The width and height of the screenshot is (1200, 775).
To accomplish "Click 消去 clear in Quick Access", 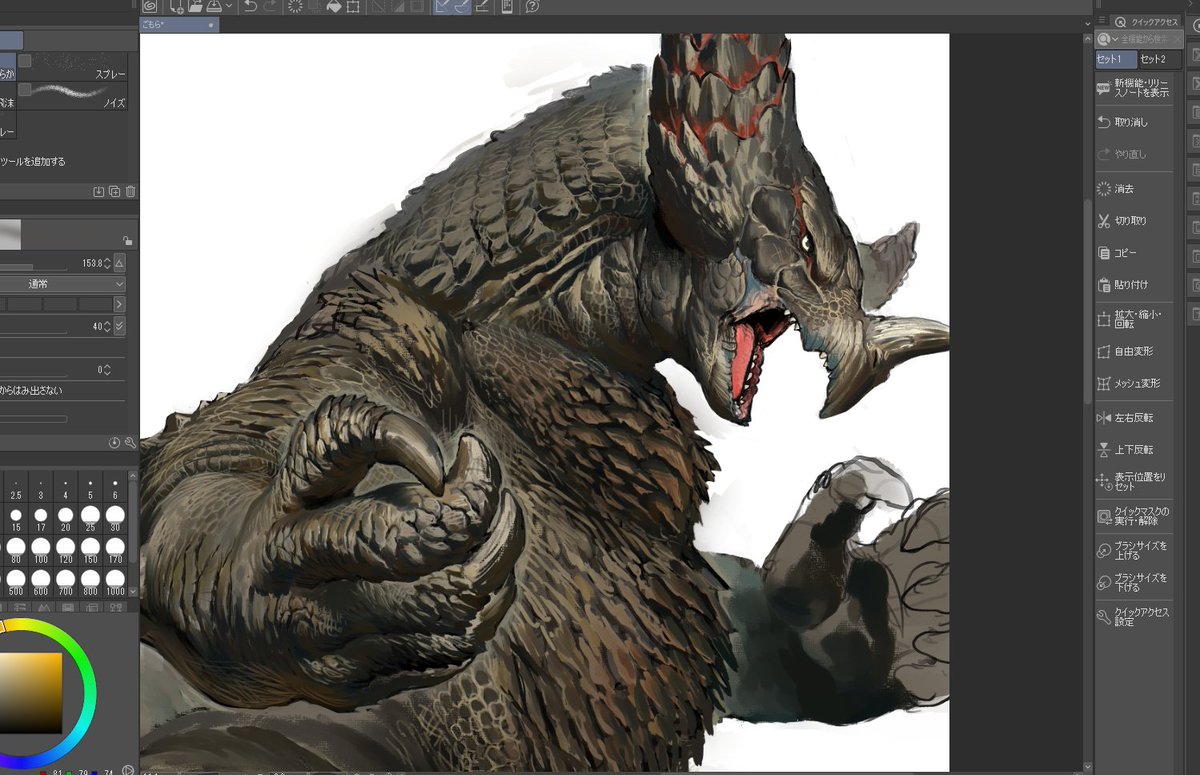I will [1136, 188].
